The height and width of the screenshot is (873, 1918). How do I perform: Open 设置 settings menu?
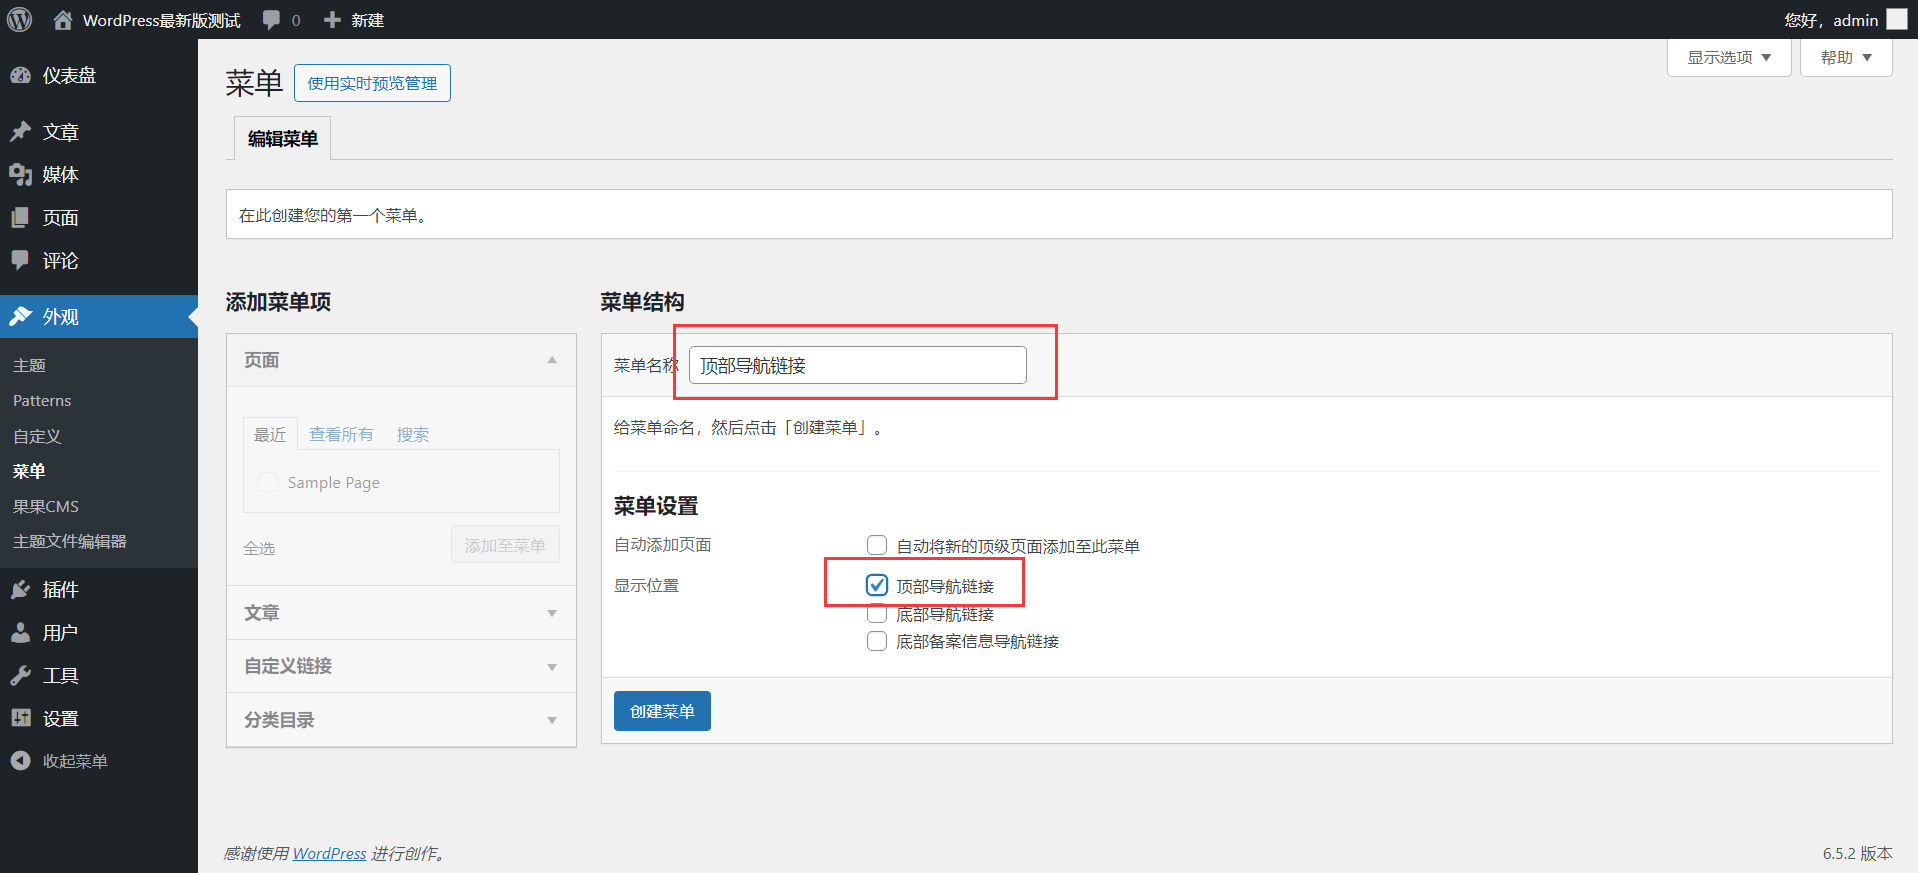point(99,718)
